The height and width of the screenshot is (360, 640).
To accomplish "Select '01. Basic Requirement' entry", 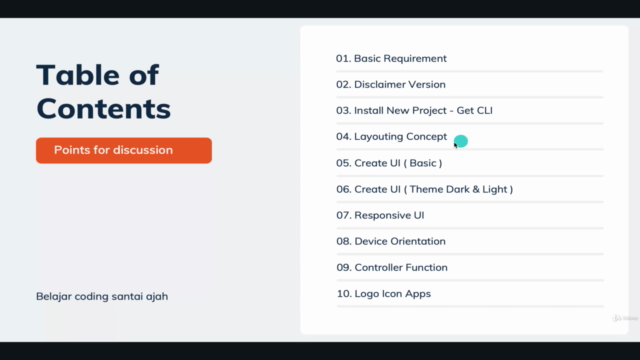I will pos(391,58).
